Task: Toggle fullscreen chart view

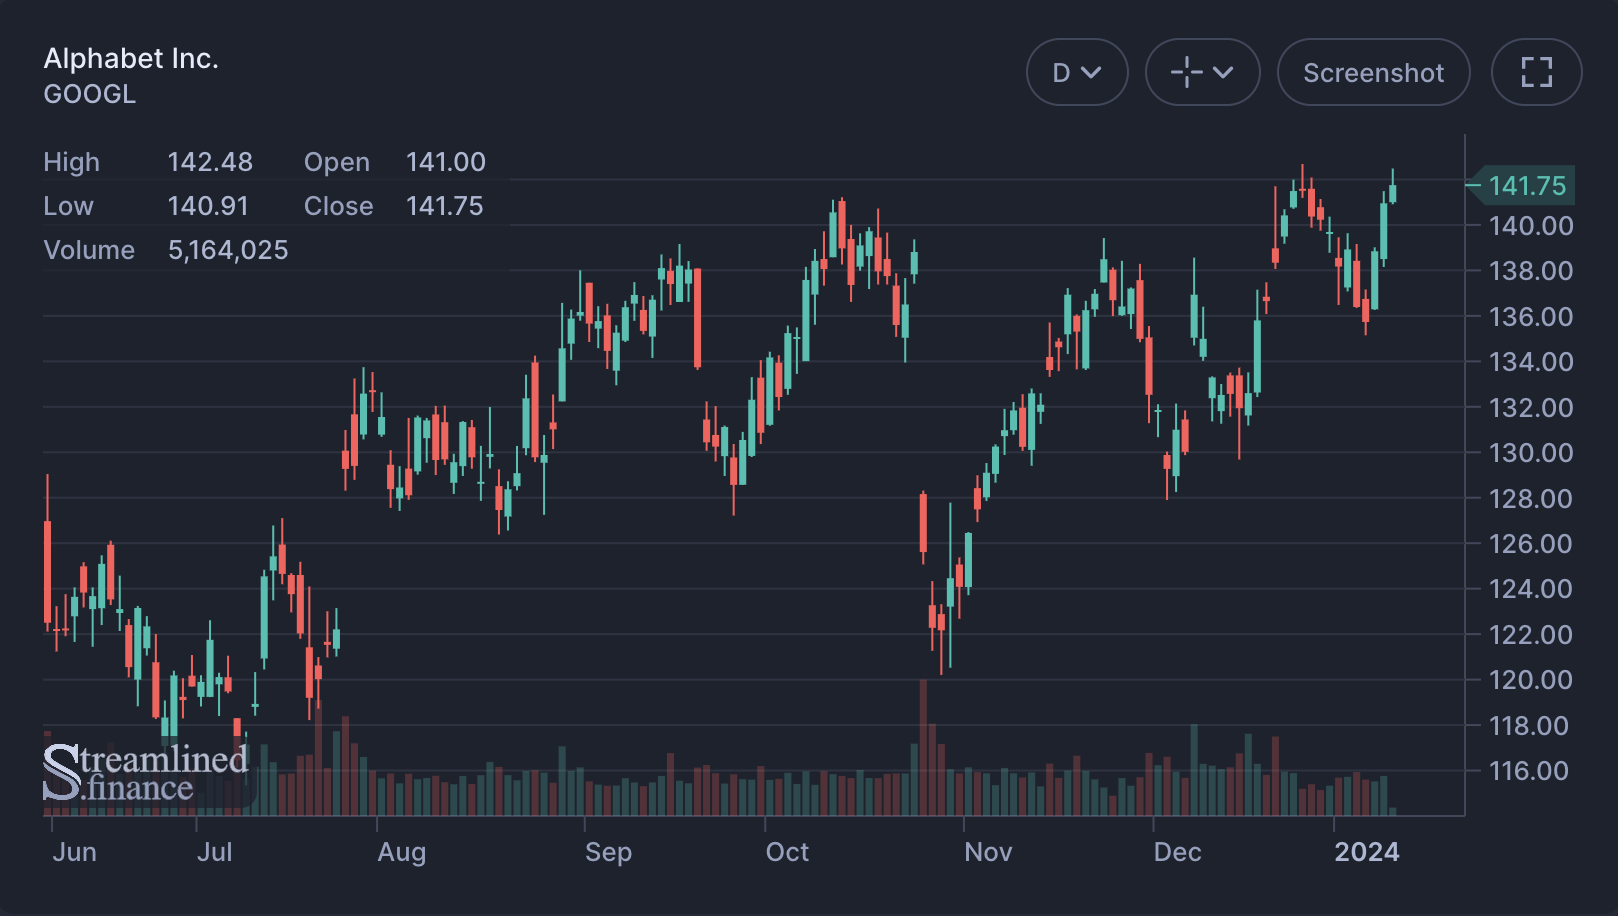Action: [x=1536, y=72]
